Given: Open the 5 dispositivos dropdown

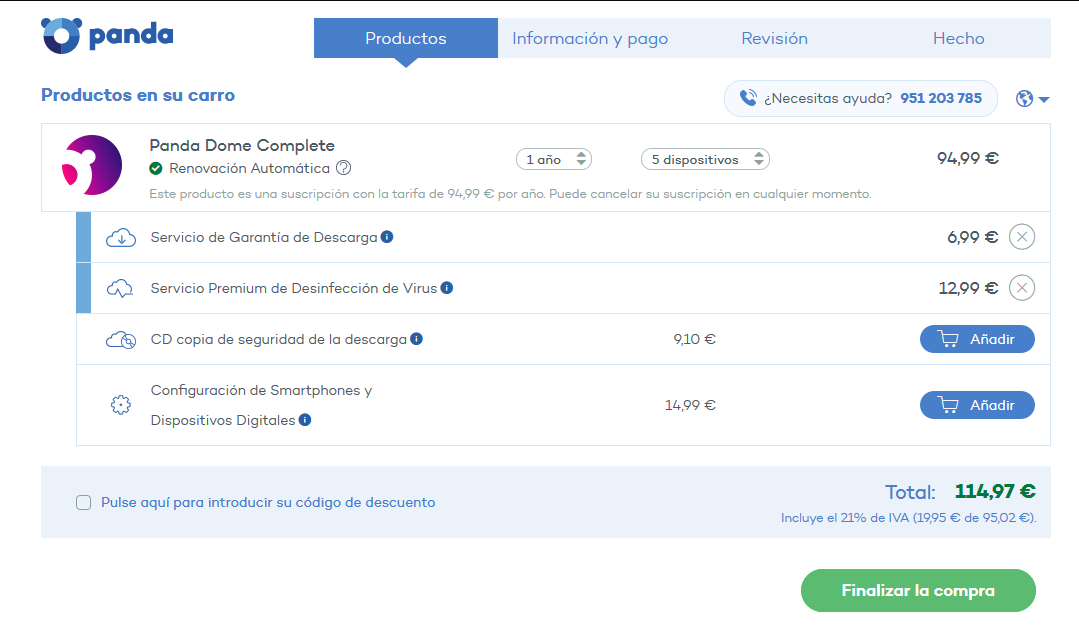Looking at the screenshot, I should (705, 160).
